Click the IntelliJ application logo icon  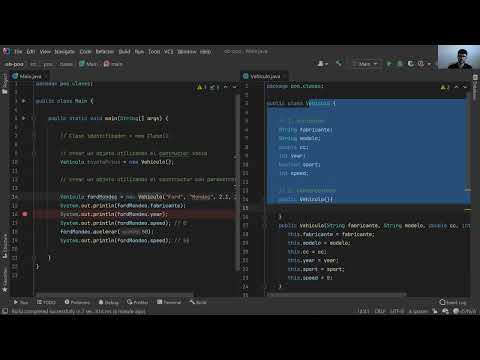point(6,51)
